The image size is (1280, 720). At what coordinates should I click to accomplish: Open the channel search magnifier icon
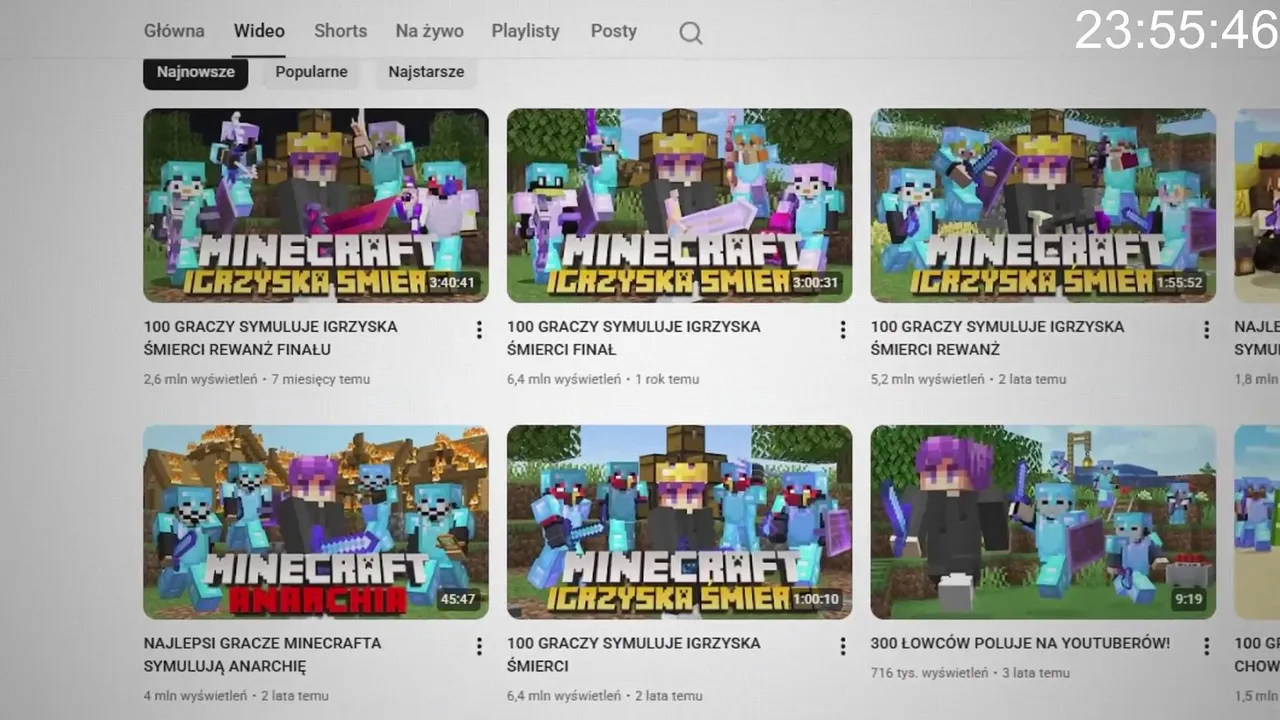coord(691,33)
